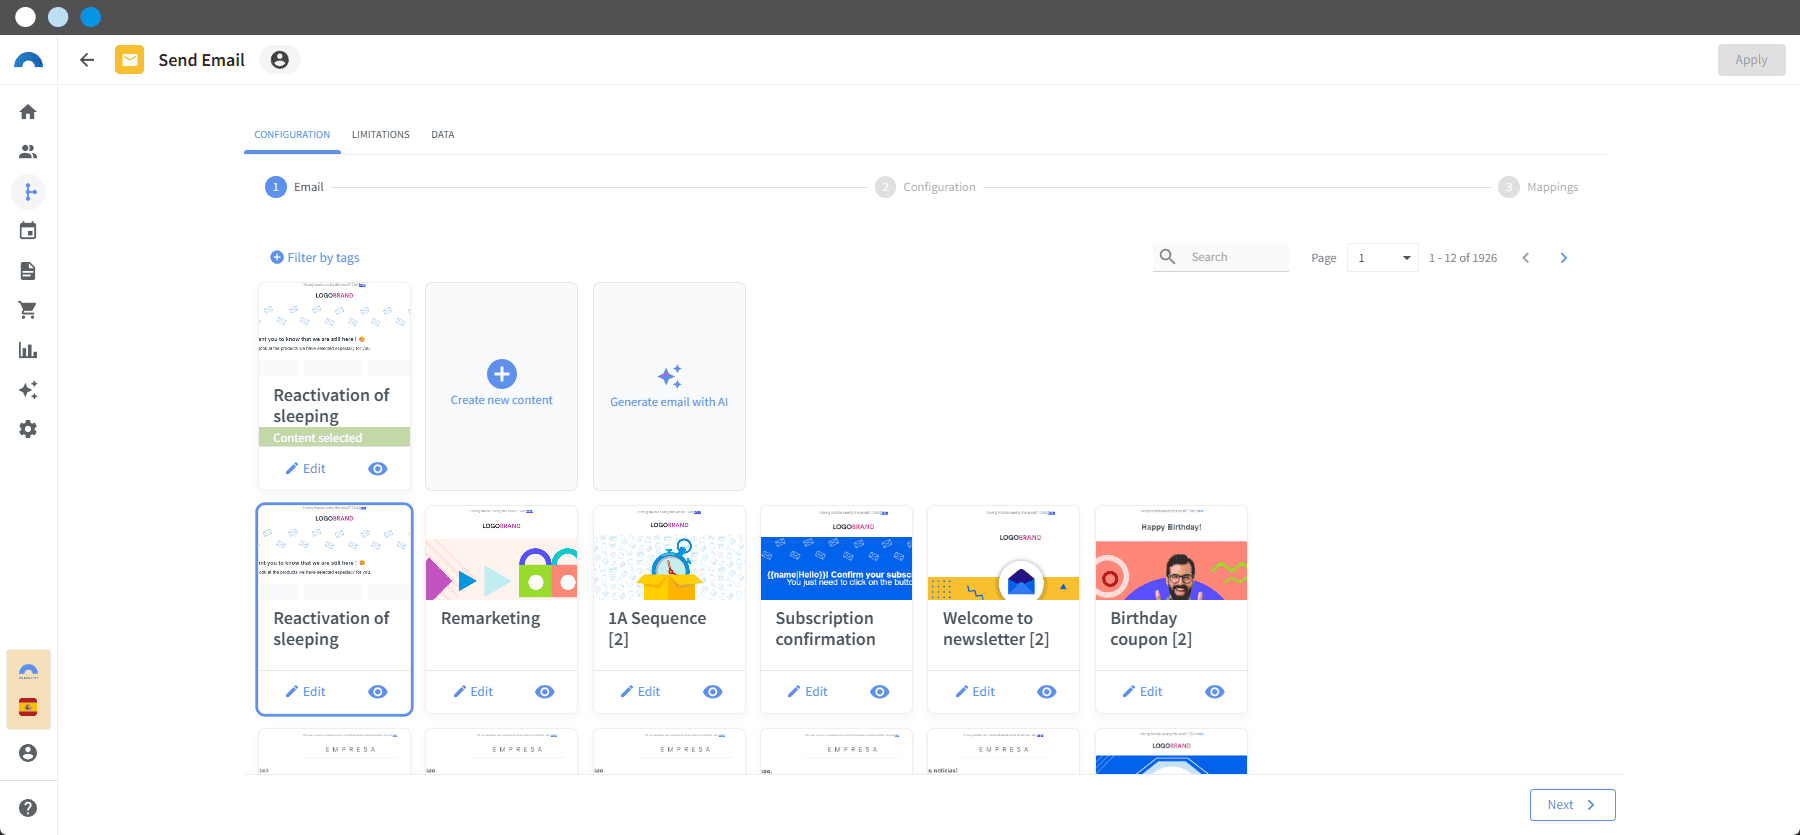
Task: Open the Bar chart statistics icon in the sidebar
Action: [28, 350]
